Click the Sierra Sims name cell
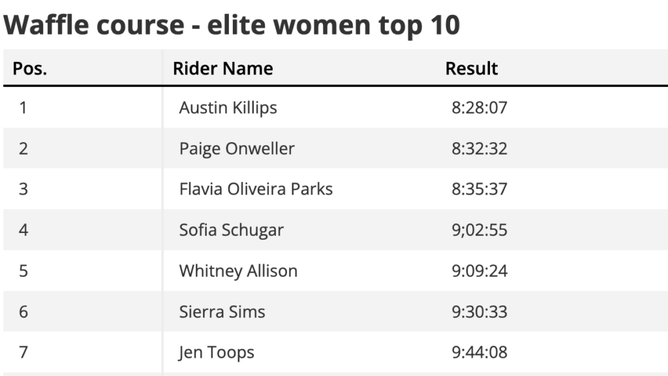The image size is (668, 376). coord(222,312)
